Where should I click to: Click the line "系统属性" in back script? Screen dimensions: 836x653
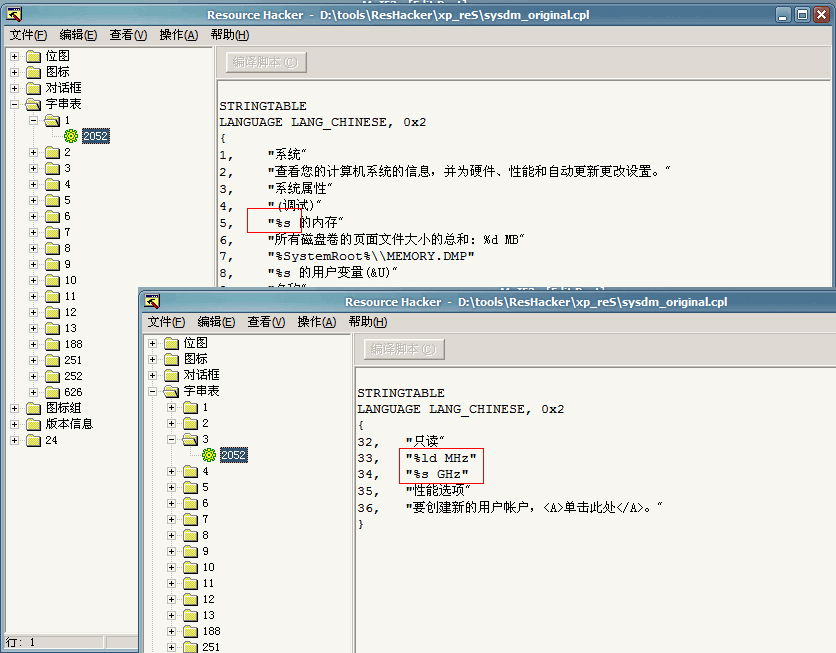click(300, 188)
